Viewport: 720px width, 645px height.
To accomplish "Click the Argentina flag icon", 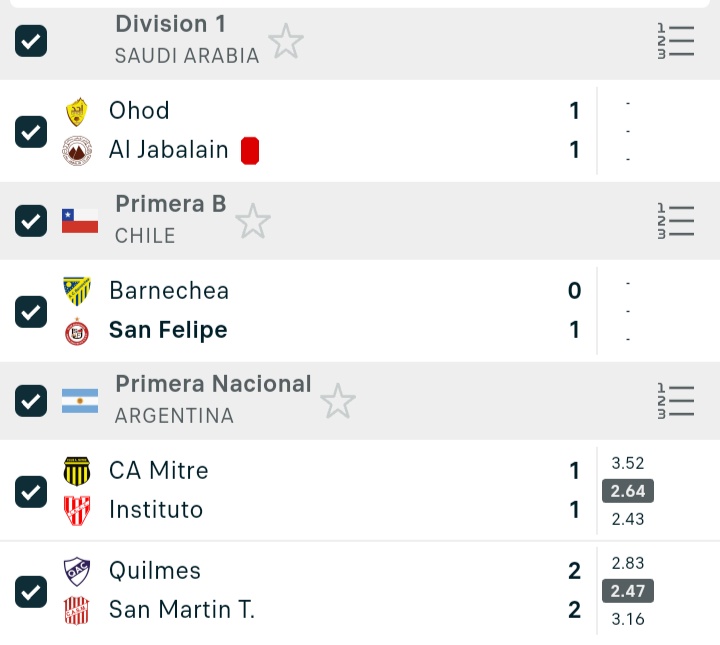I will click(x=80, y=401).
